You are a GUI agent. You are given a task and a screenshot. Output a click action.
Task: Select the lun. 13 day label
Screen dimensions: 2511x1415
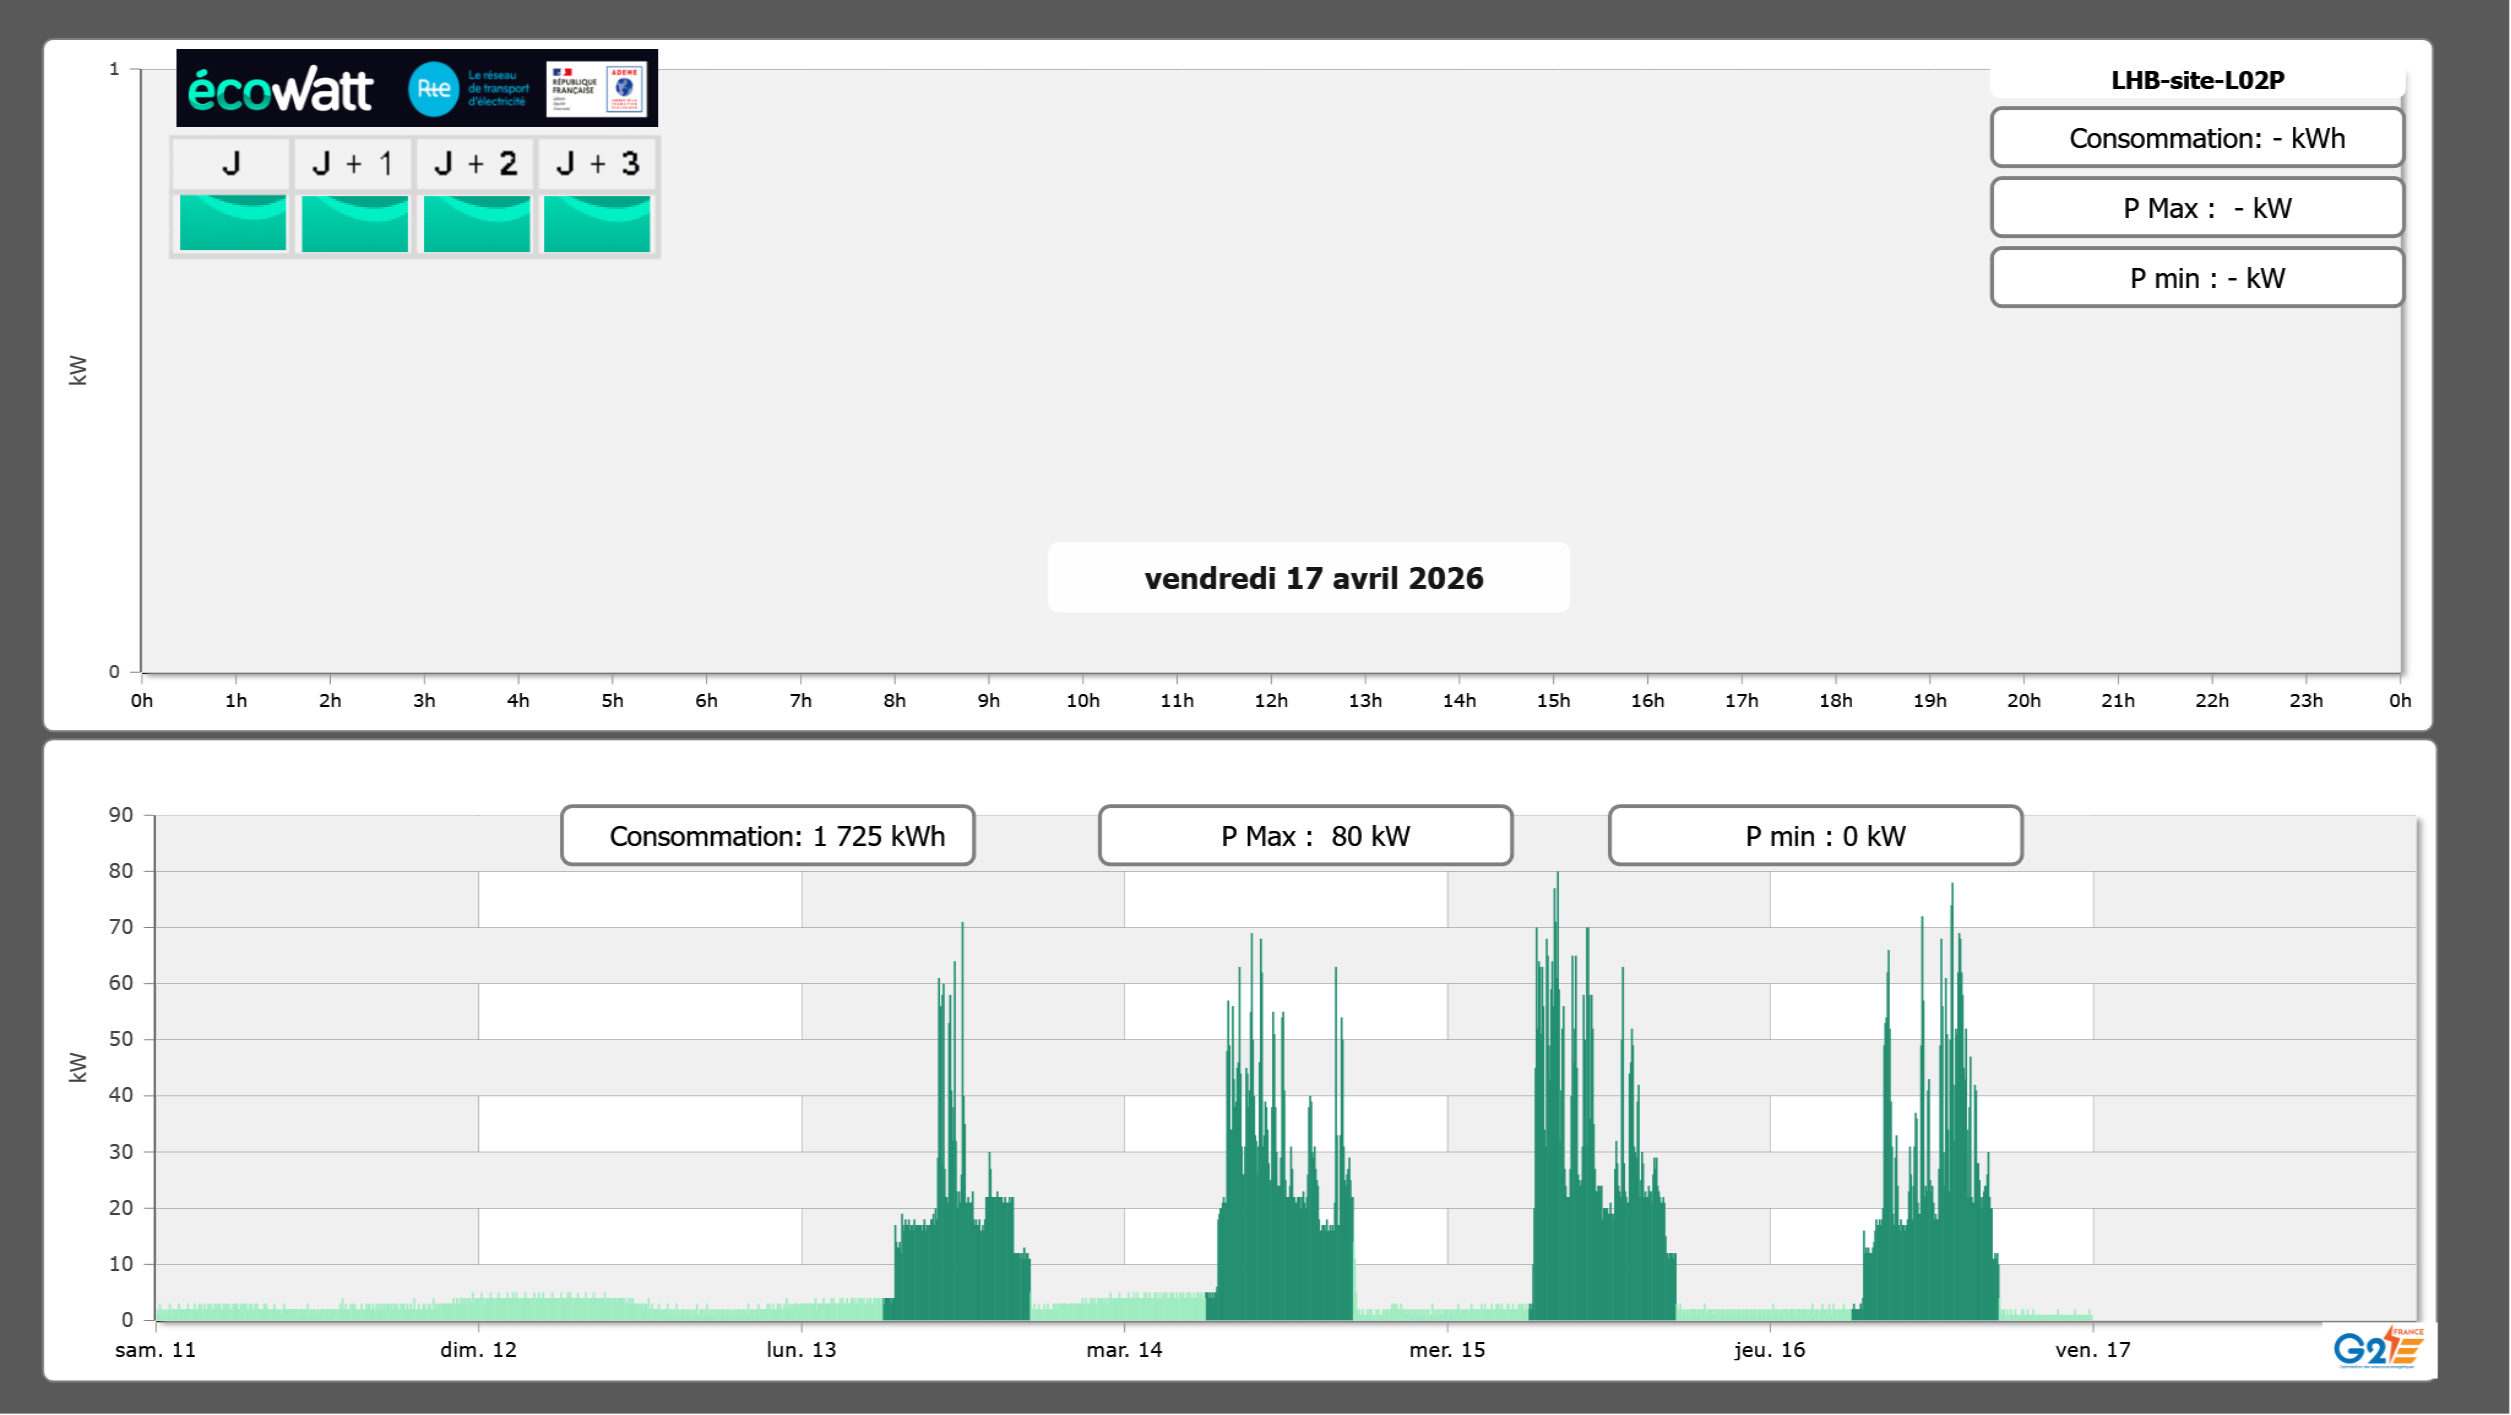click(801, 1350)
